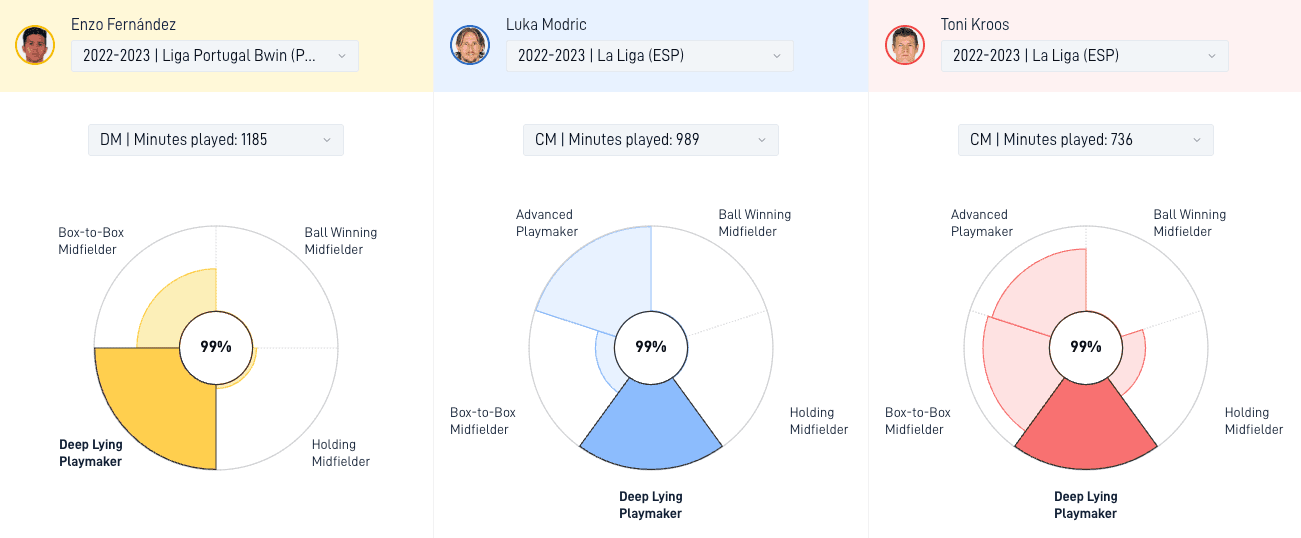Click 99% center circle in Enzo's chart

coord(216,347)
